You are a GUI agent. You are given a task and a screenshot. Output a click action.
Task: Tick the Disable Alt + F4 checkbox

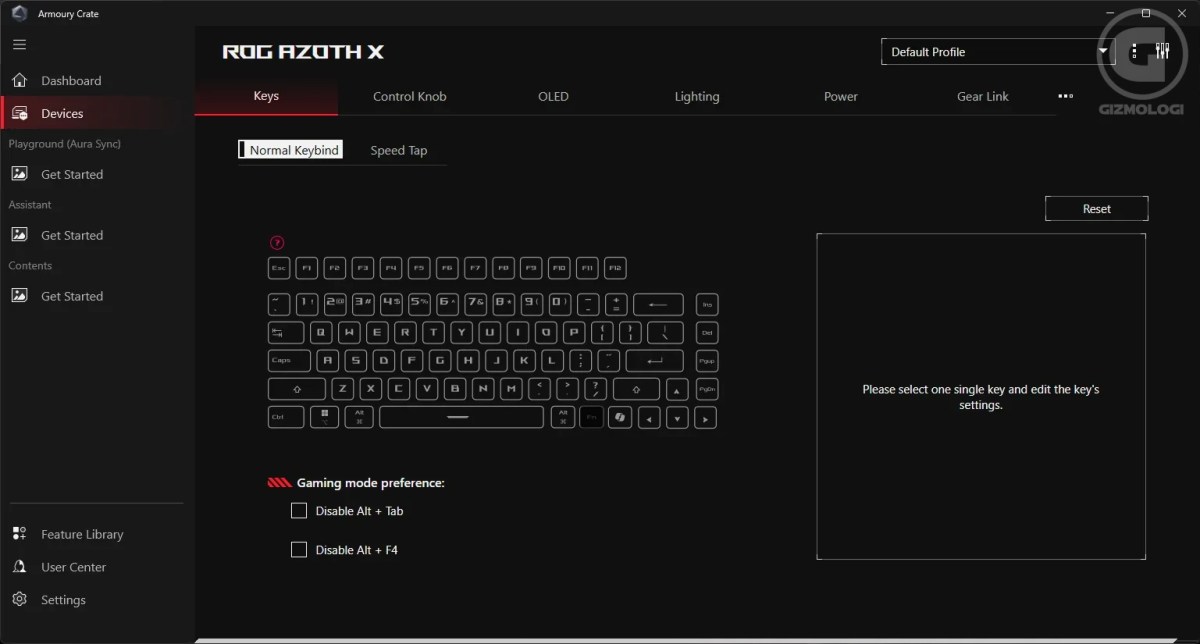pyautogui.click(x=298, y=550)
